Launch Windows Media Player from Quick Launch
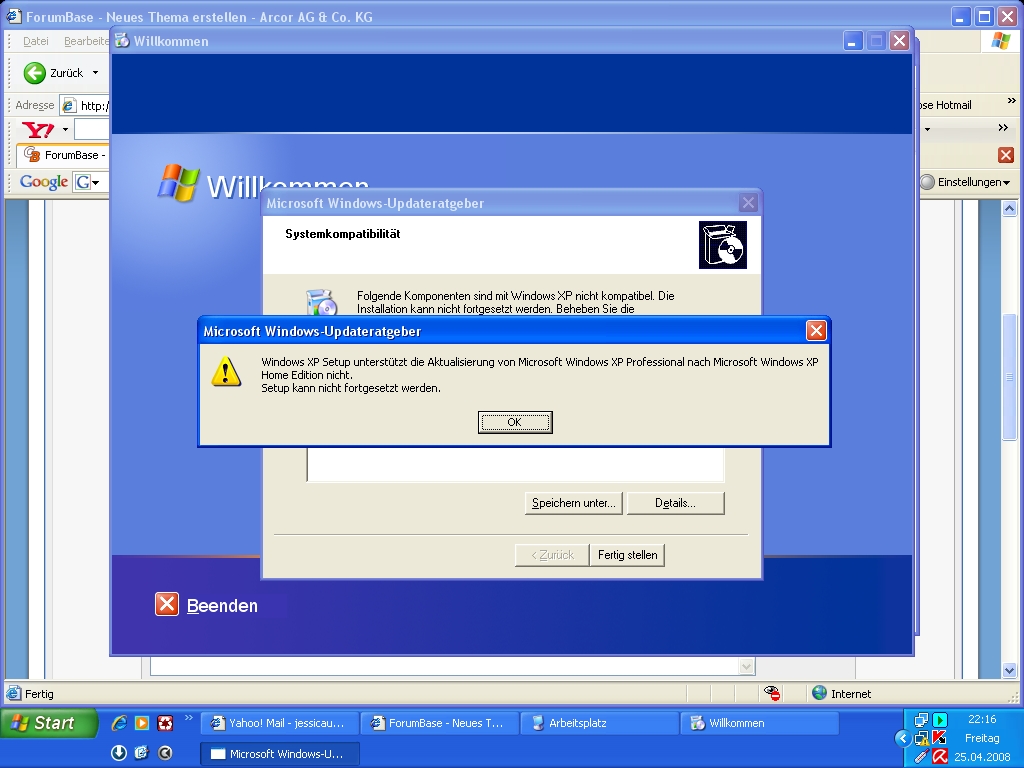1024x768 pixels. point(142,722)
